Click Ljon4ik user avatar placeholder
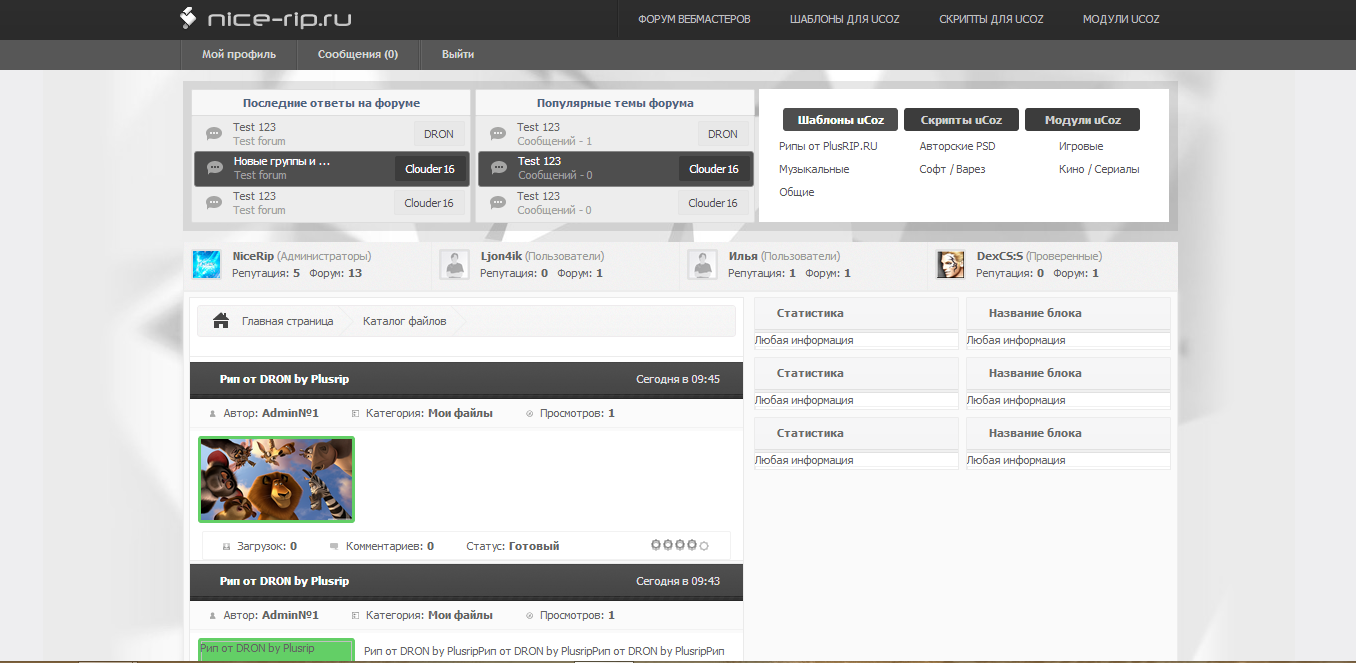The image size is (1356, 663). tap(455, 265)
